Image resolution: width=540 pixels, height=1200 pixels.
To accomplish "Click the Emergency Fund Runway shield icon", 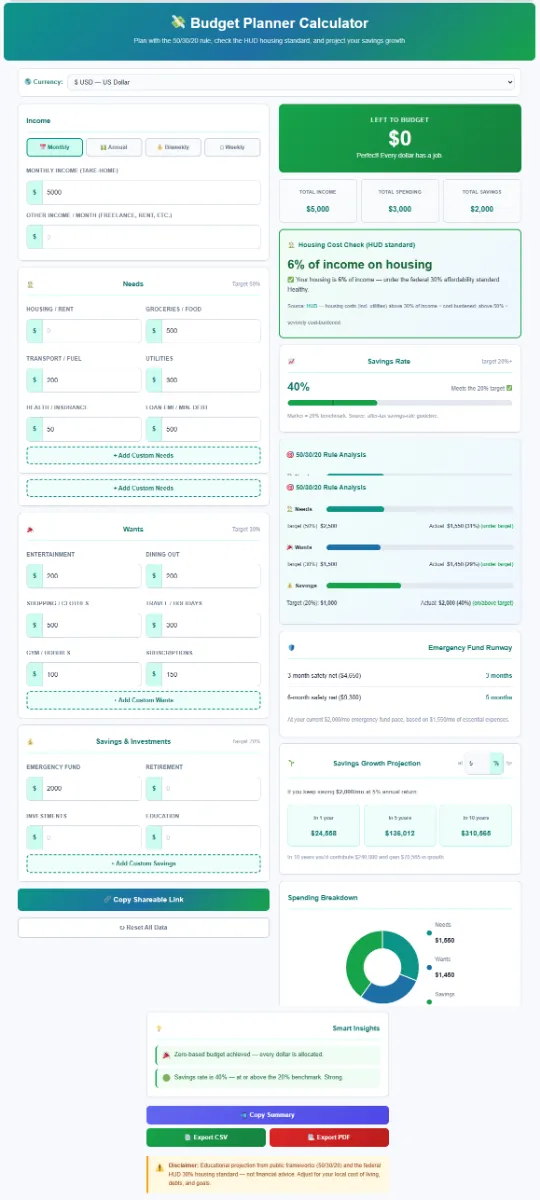I will pyautogui.click(x=291, y=647).
